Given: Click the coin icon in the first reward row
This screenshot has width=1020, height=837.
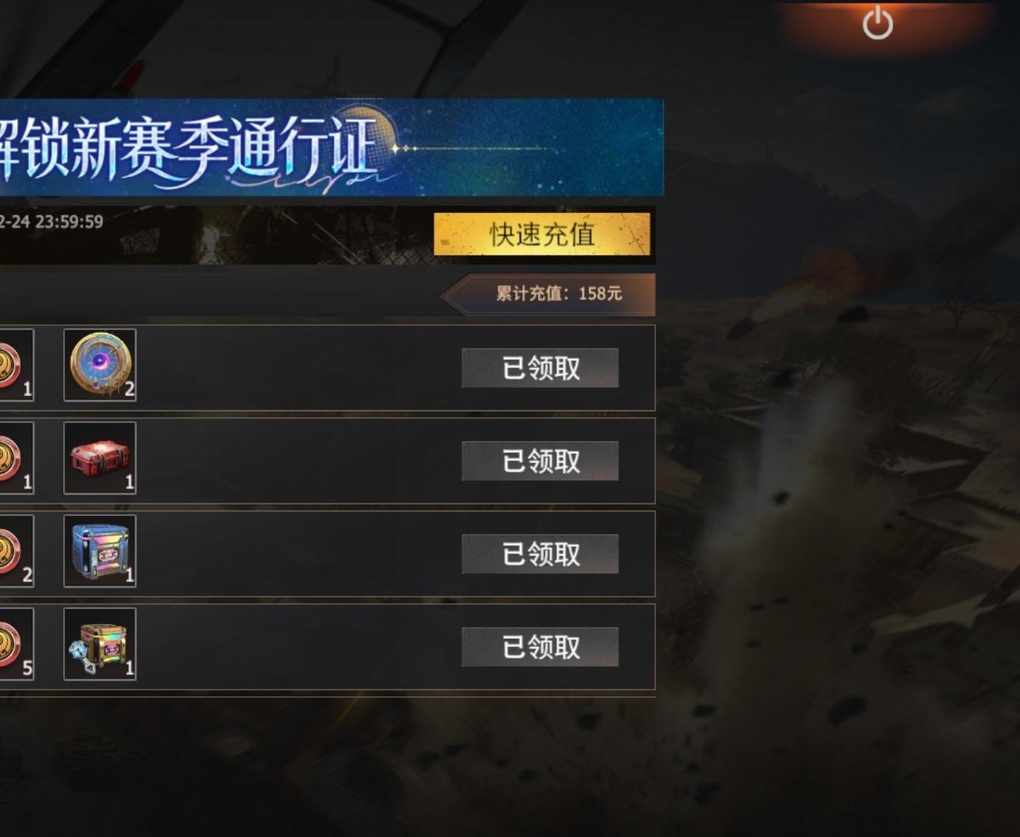Looking at the screenshot, I should pos(16,365).
